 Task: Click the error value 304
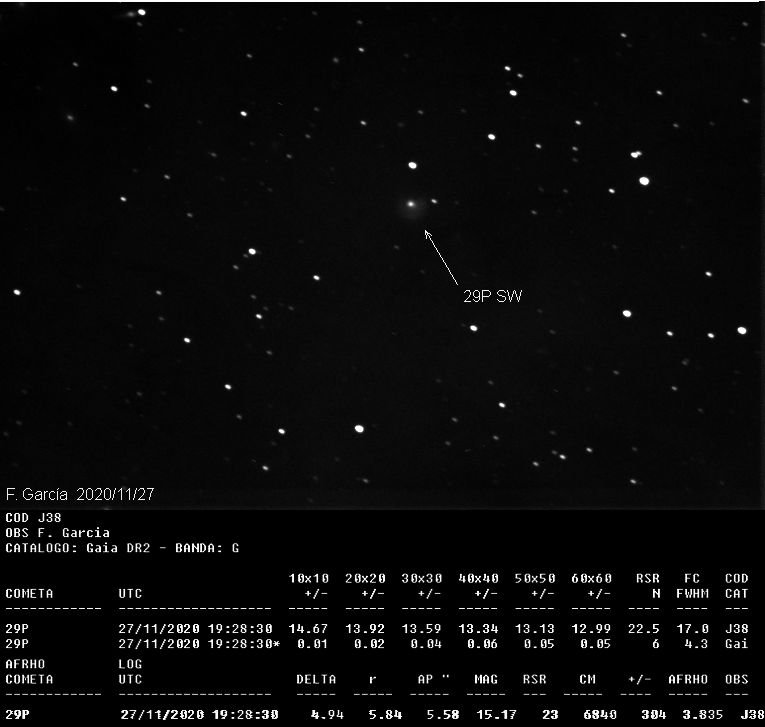[654, 714]
